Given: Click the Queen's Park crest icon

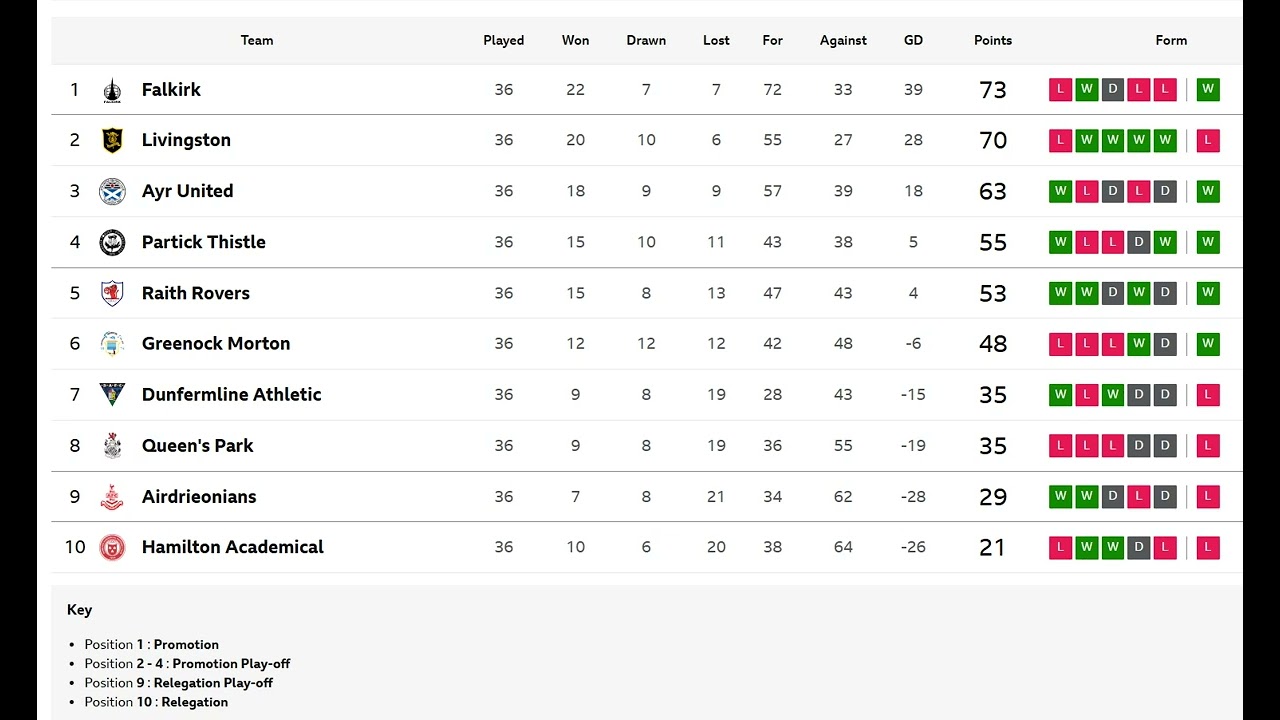Looking at the screenshot, I should click(112, 445).
